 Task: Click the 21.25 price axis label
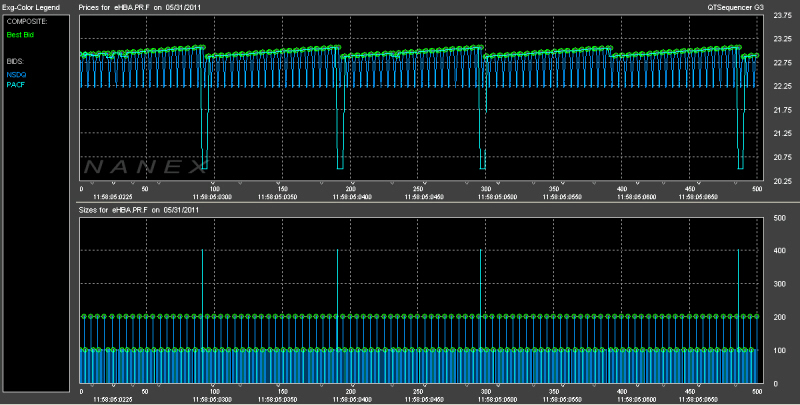783,134
